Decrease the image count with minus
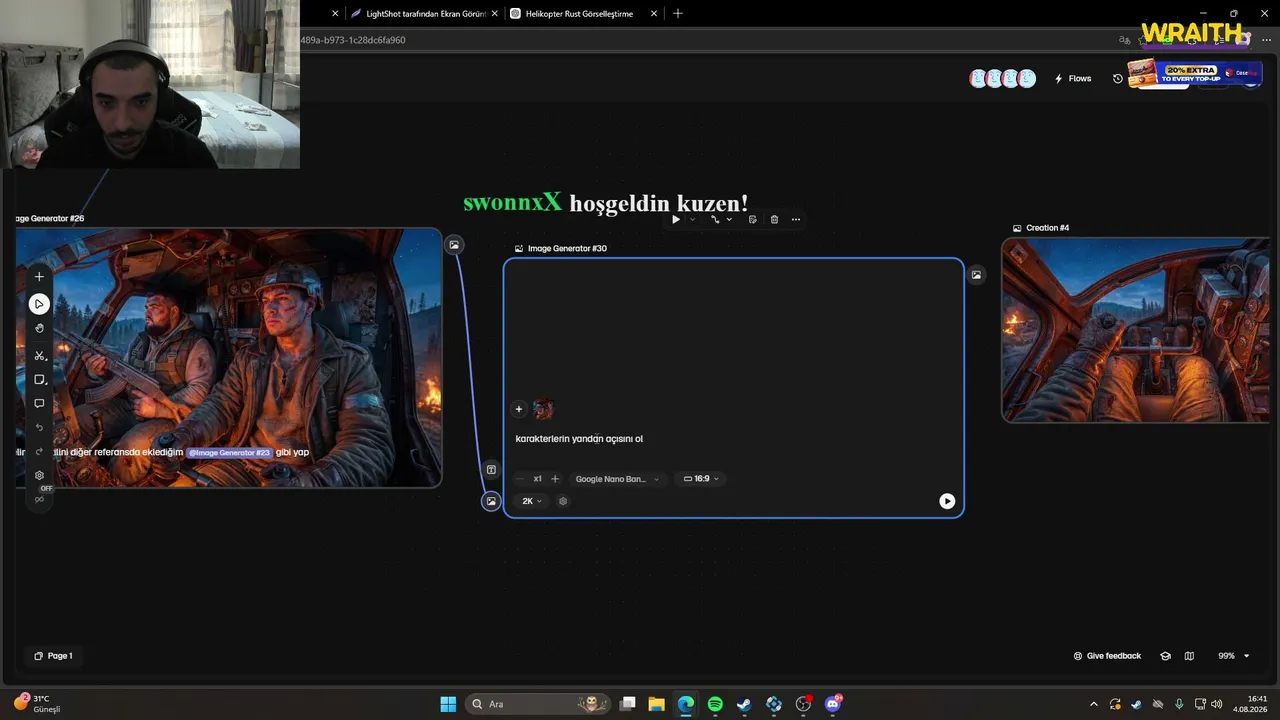1280x720 pixels. click(520, 479)
